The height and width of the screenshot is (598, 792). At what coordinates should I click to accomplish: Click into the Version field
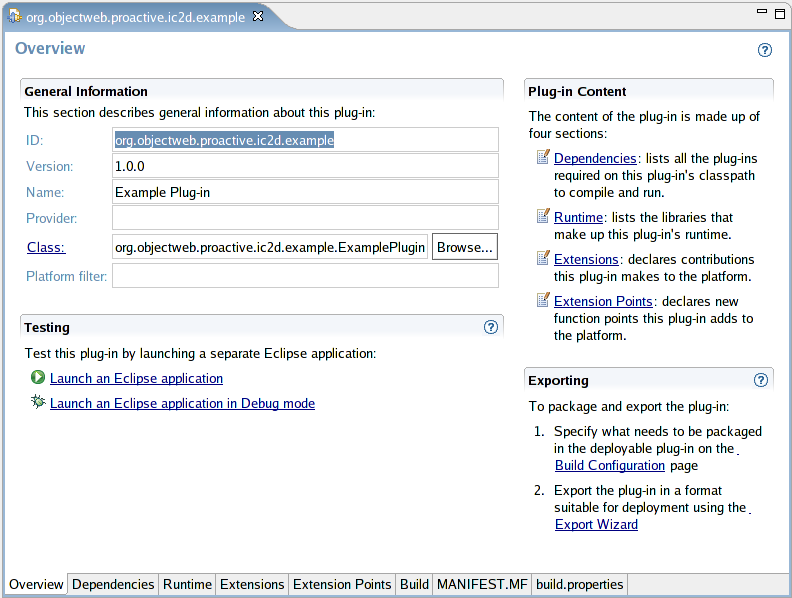[305, 166]
